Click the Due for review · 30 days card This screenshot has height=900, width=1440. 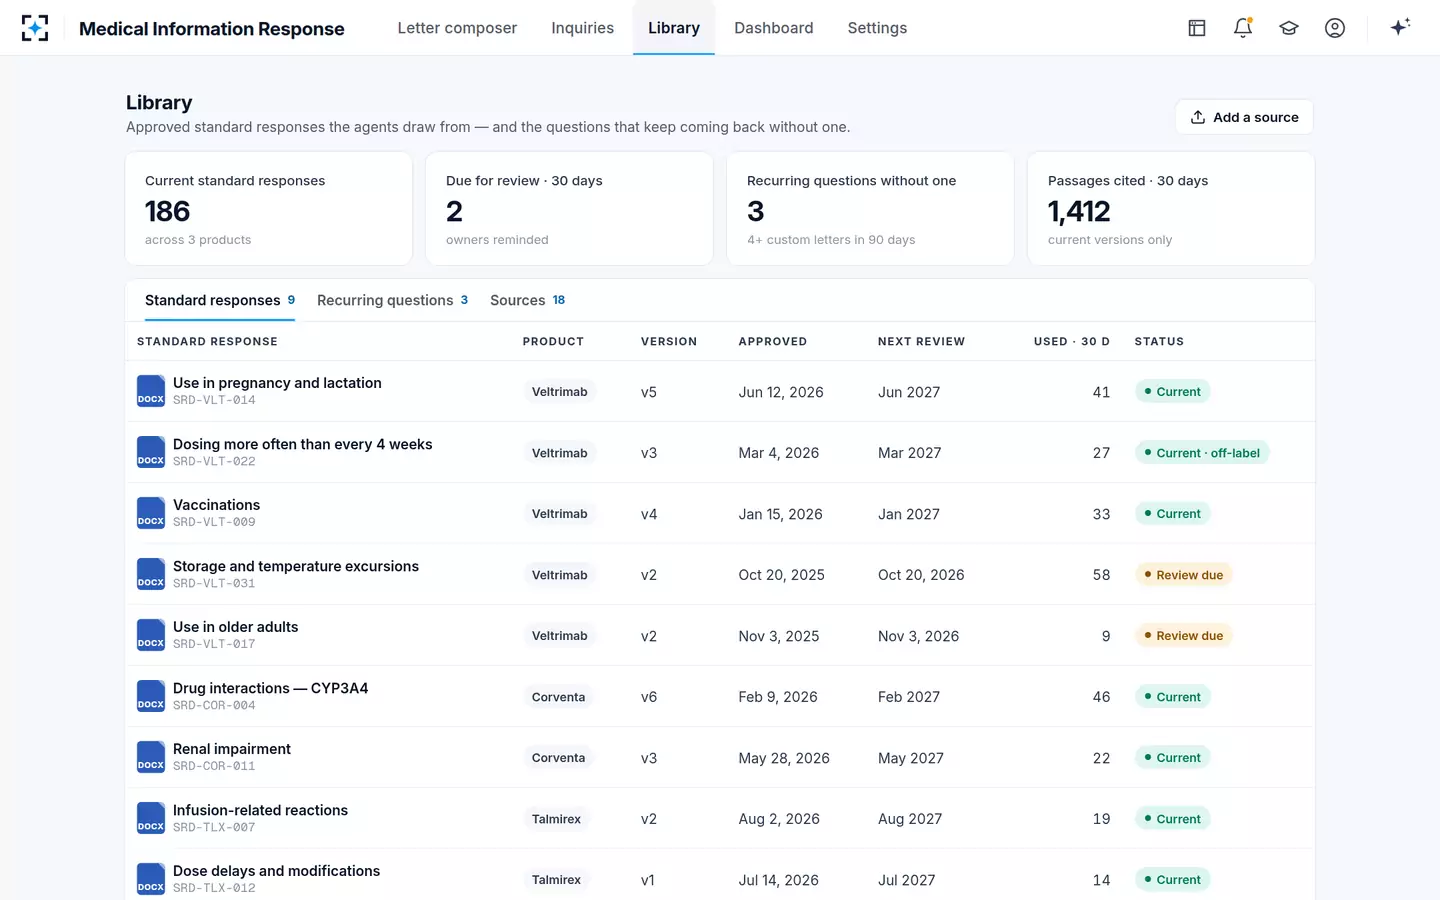click(570, 209)
